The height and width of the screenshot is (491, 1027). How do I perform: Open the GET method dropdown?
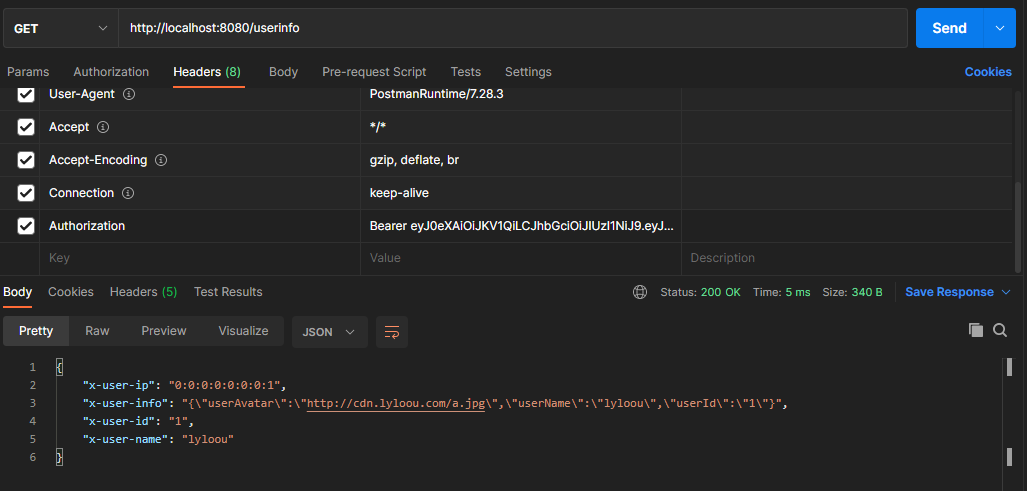[x=60, y=28]
